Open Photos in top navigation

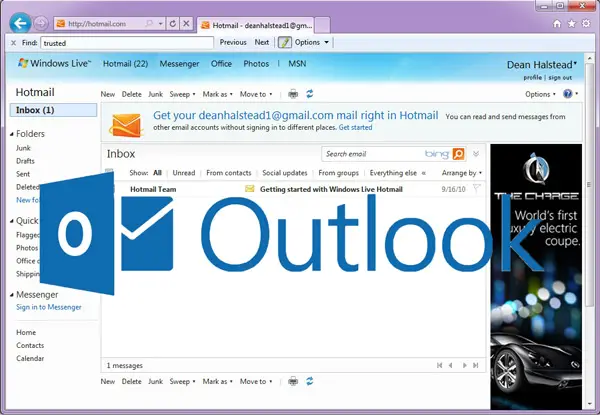(256, 64)
